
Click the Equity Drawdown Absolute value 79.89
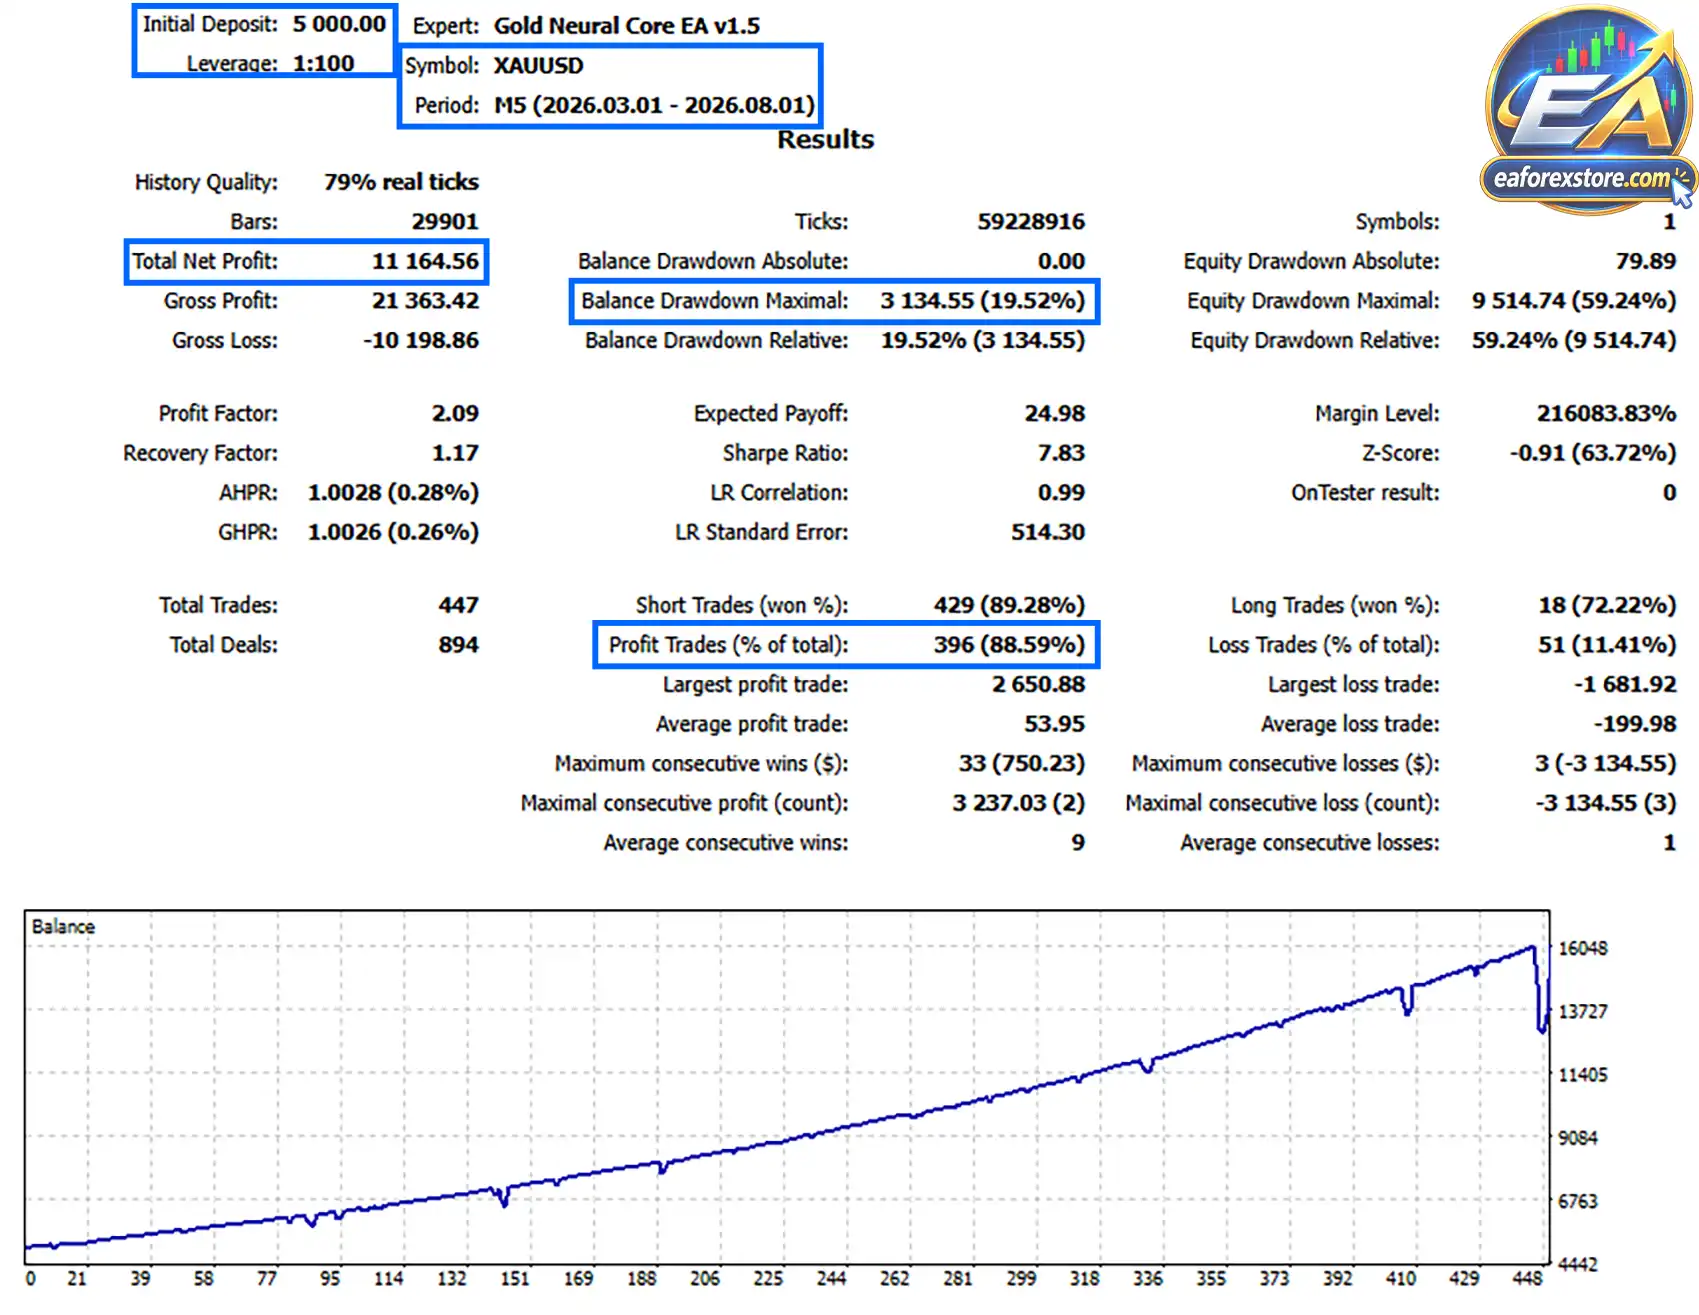pyautogui.click(x=1646, y=261)
